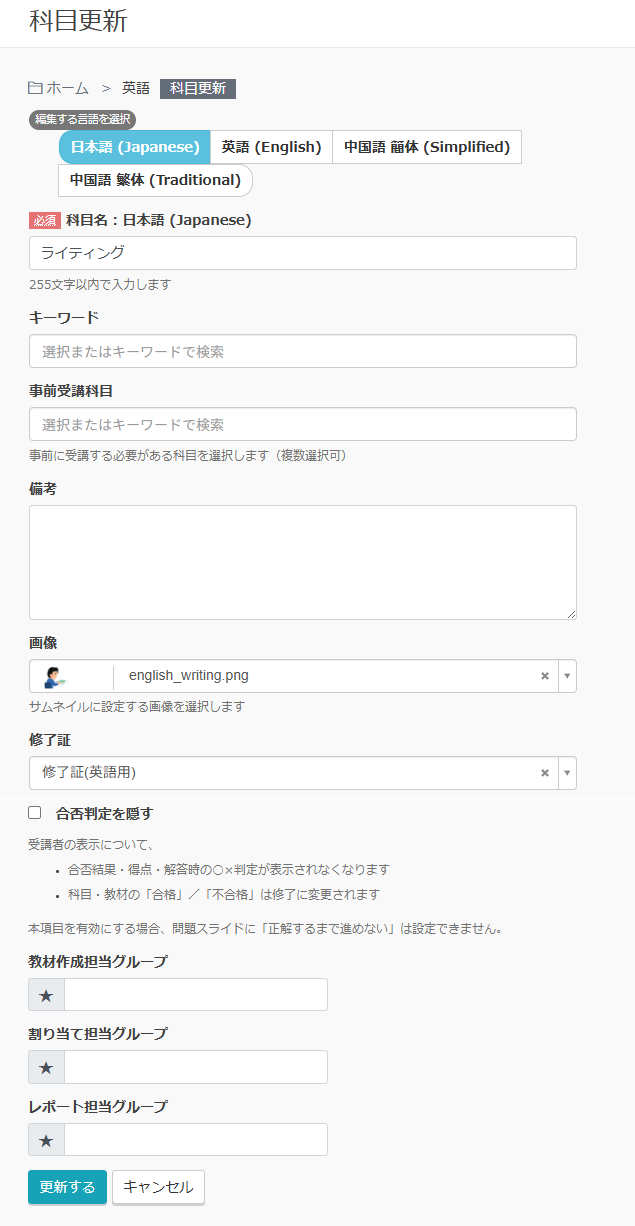
Task: Click star icon for 教材作成担当グループ
Action: pyautogui.click(x=46, y=995)
